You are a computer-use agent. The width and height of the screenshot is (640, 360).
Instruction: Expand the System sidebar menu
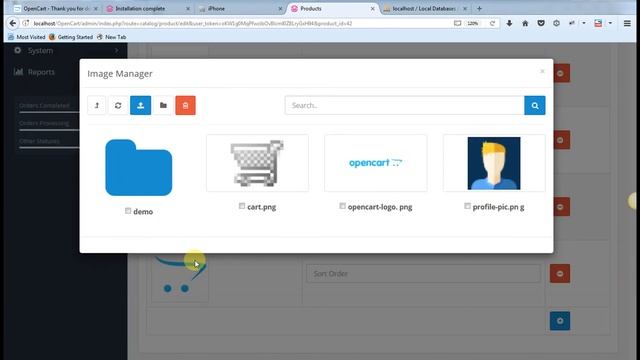pos(65,51)
